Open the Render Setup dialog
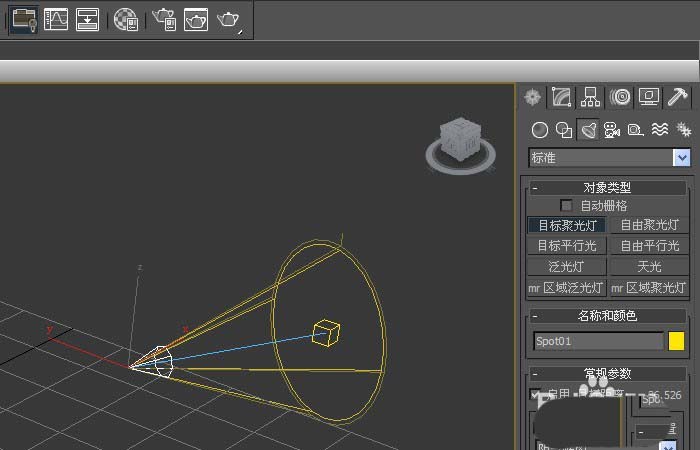700x450 pixels. pos(164,20)
